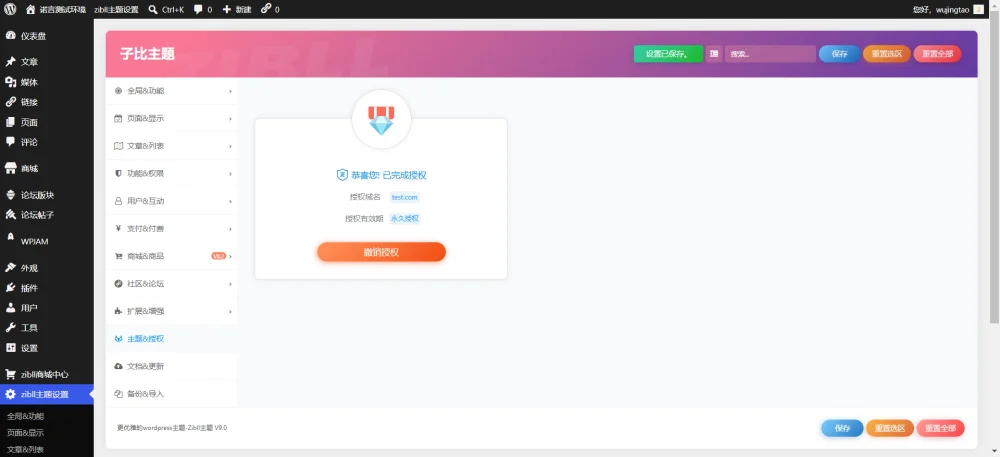Screen dimensions: 1000x457
Task: Click the 设置已保存 green notice
Action: (668, 54)
